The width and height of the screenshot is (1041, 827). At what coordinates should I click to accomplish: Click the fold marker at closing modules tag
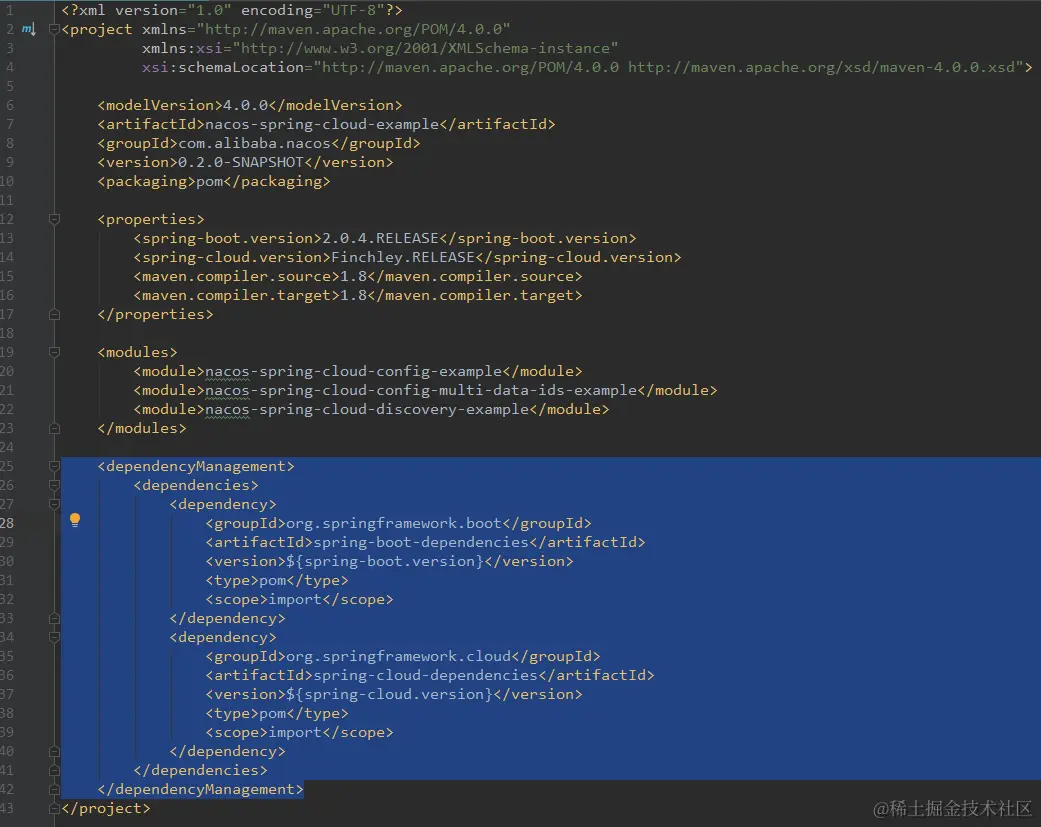[x=54, y=429]
